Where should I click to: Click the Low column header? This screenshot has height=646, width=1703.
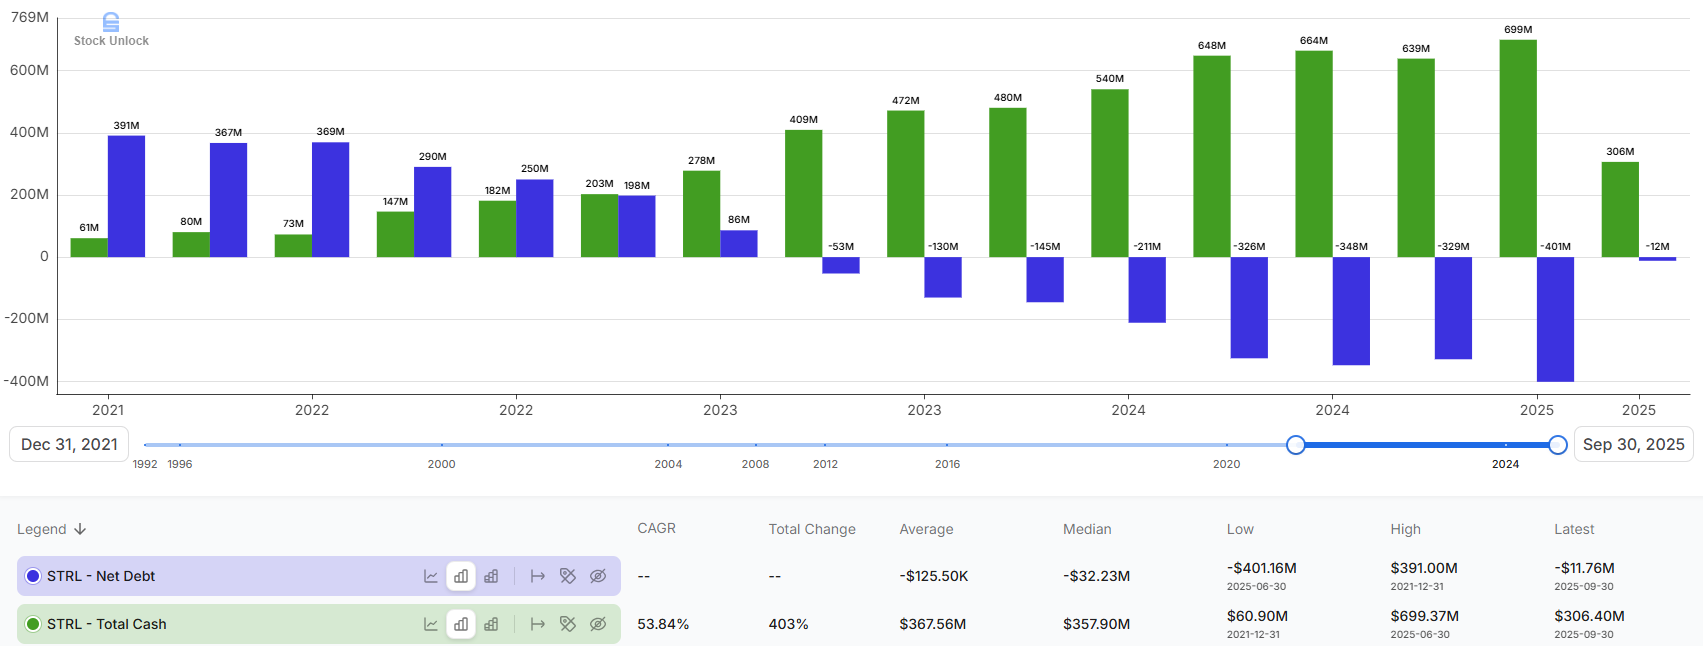[1240, 529]
